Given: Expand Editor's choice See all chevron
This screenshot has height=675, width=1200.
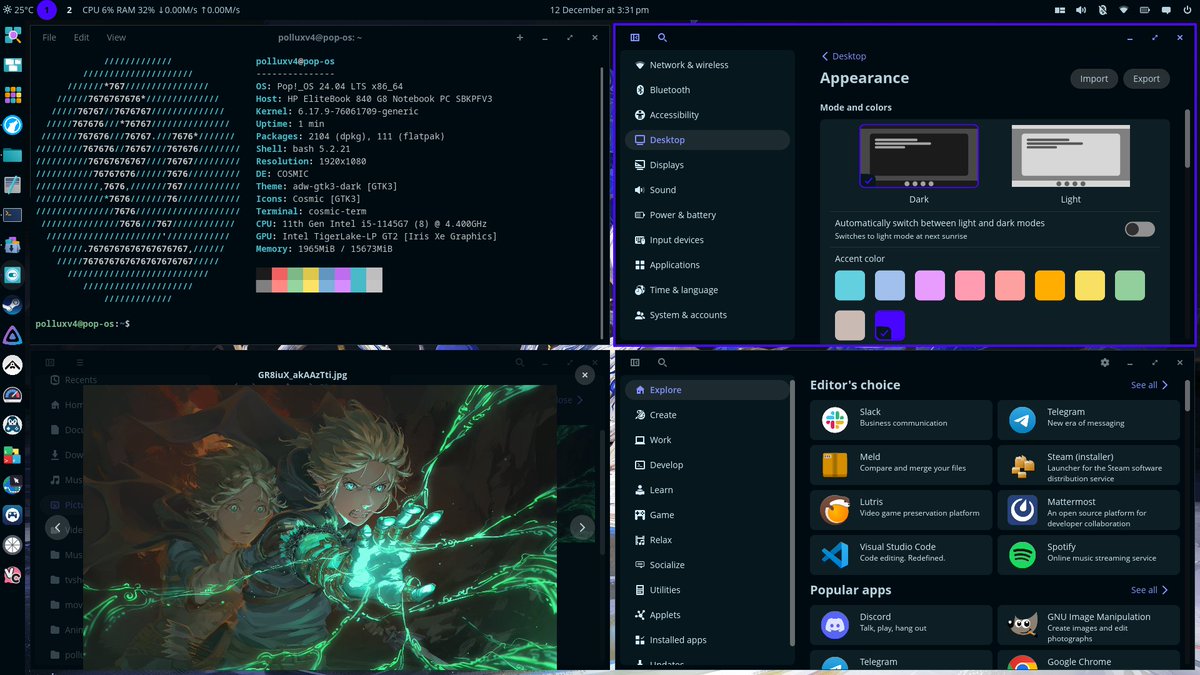Looking at the screenshot, I should point(1165,385).
